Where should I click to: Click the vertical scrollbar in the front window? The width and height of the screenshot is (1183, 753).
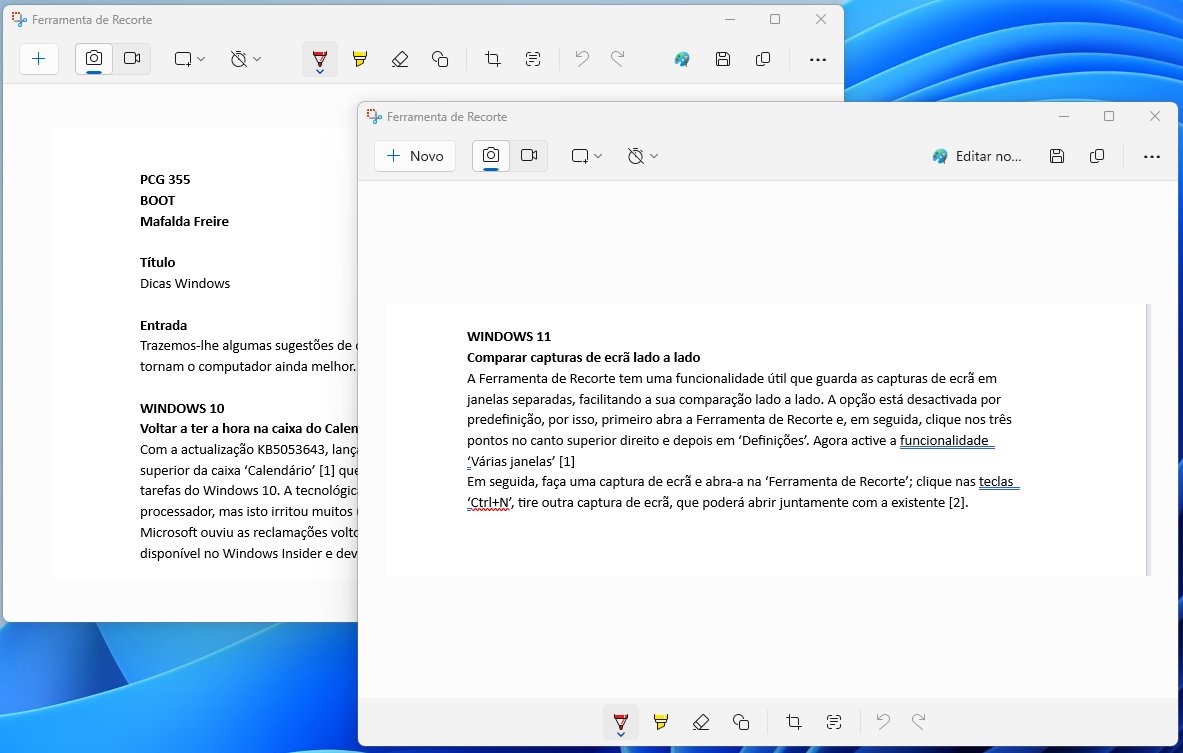click(x=1148, y=440)
